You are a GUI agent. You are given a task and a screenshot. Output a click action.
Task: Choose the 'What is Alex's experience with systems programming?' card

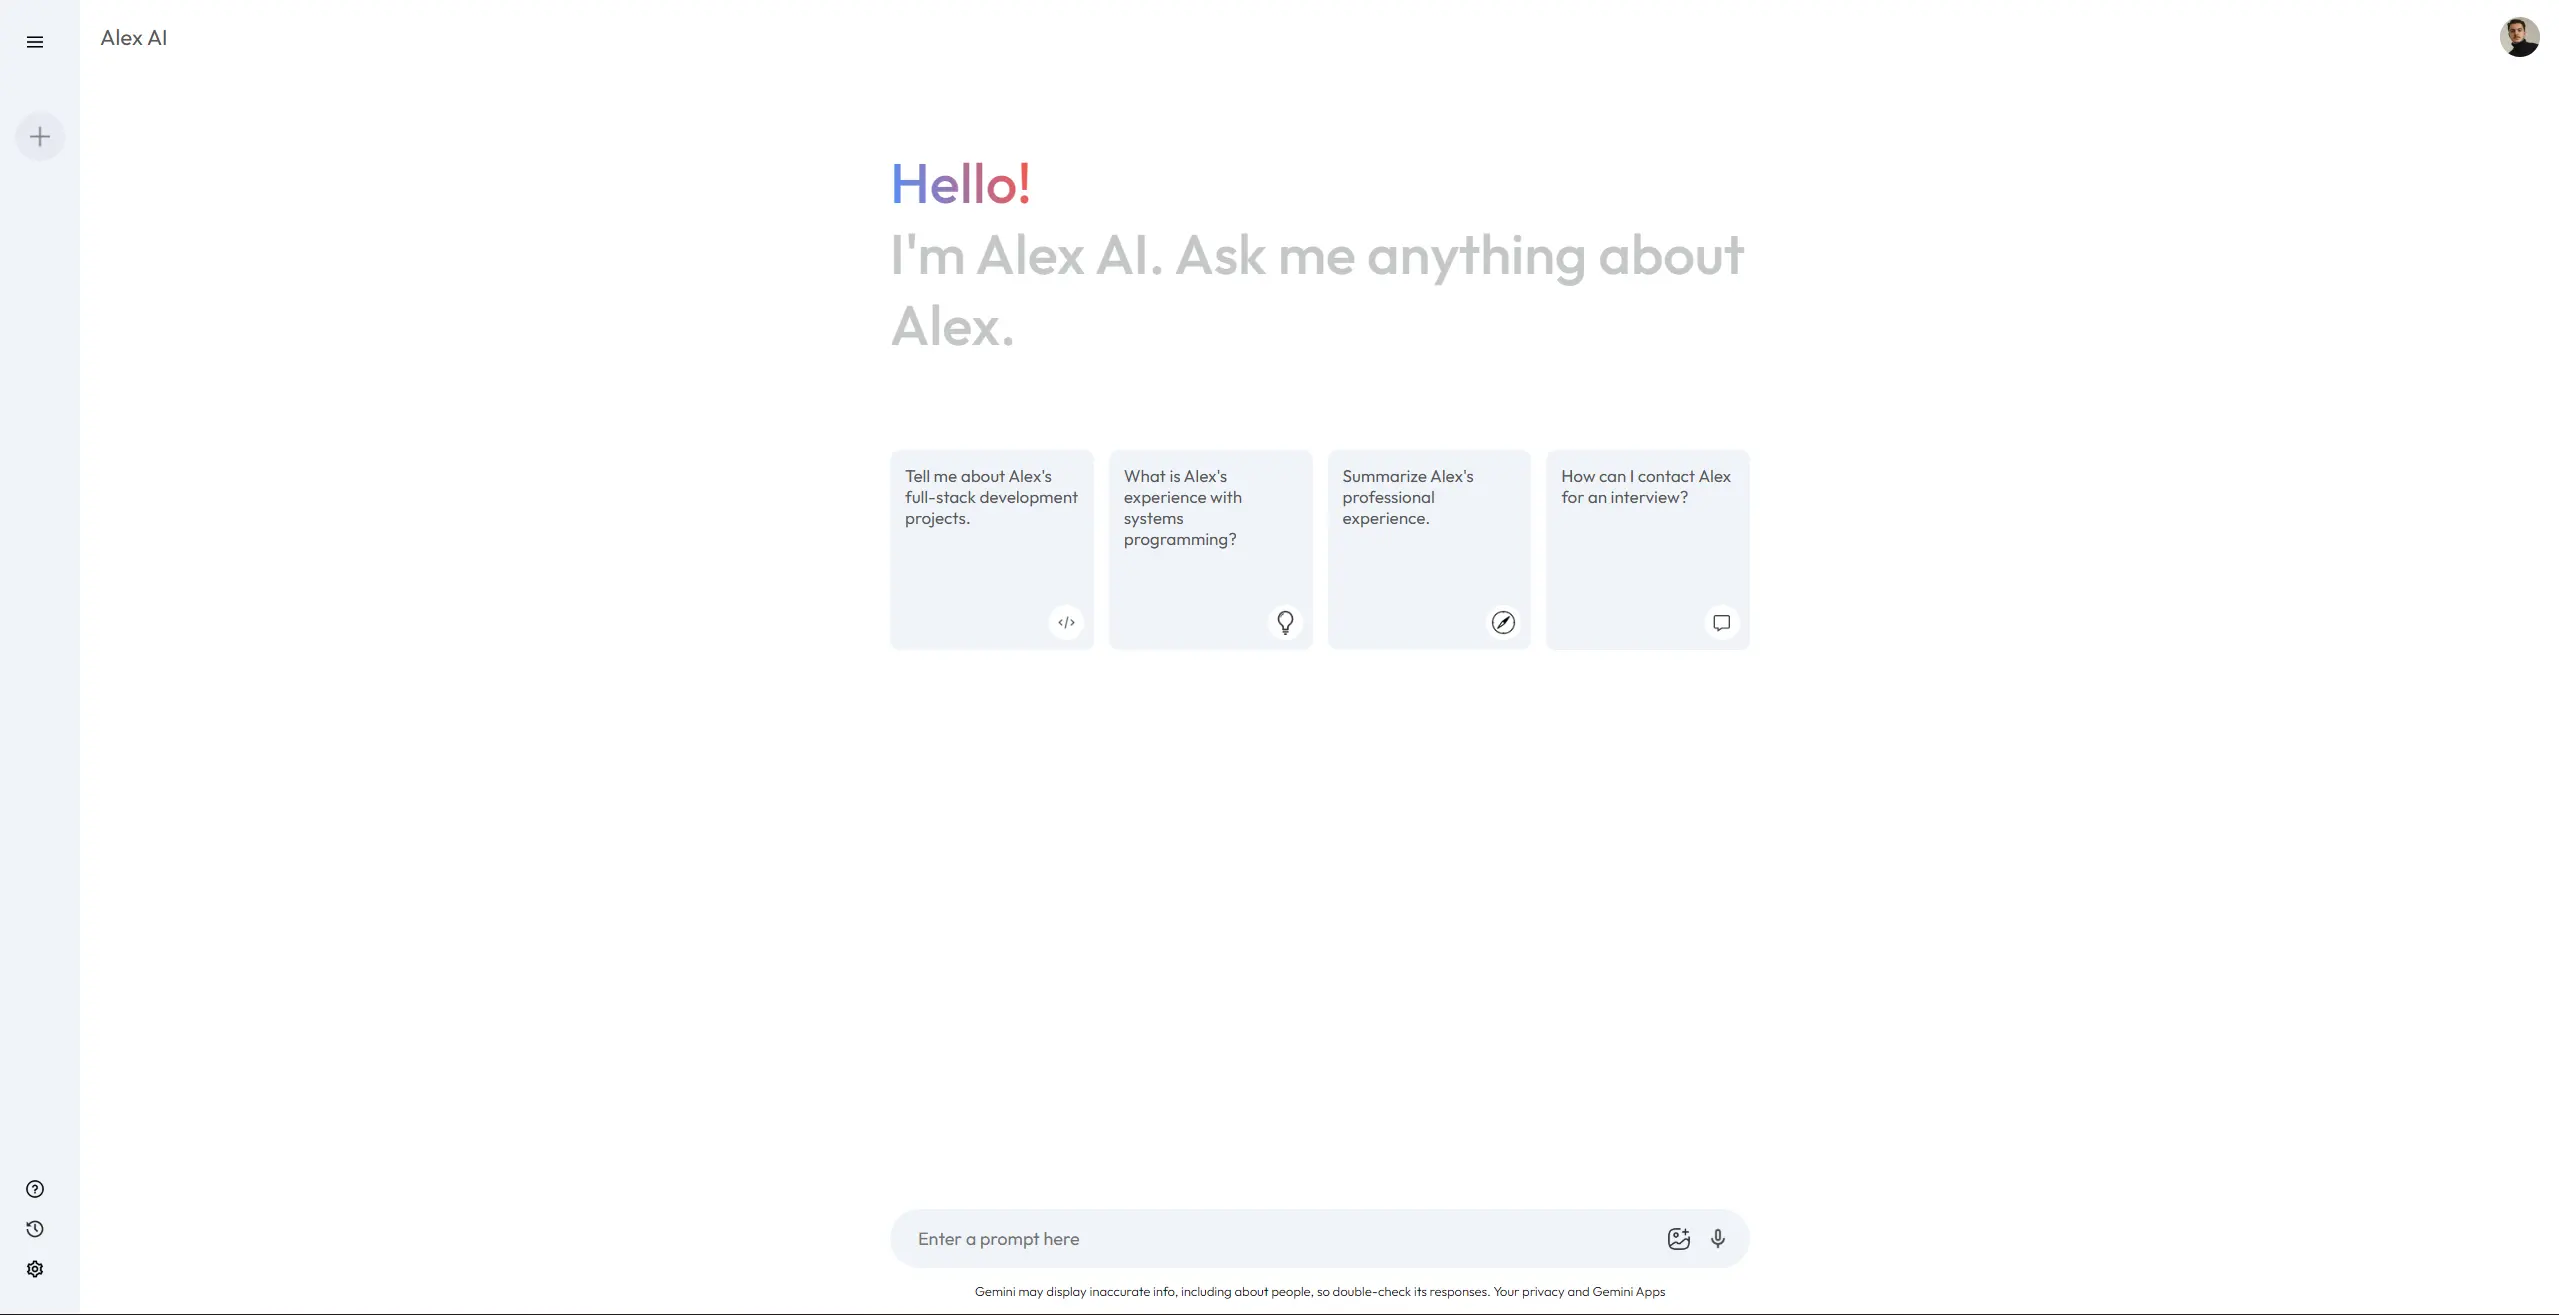pos(1209,548)
